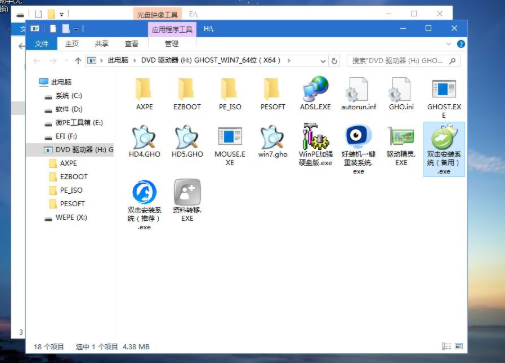Open the Share ribbon tab
The width and height of the screenshot is (505, 363).
(102, 44)
